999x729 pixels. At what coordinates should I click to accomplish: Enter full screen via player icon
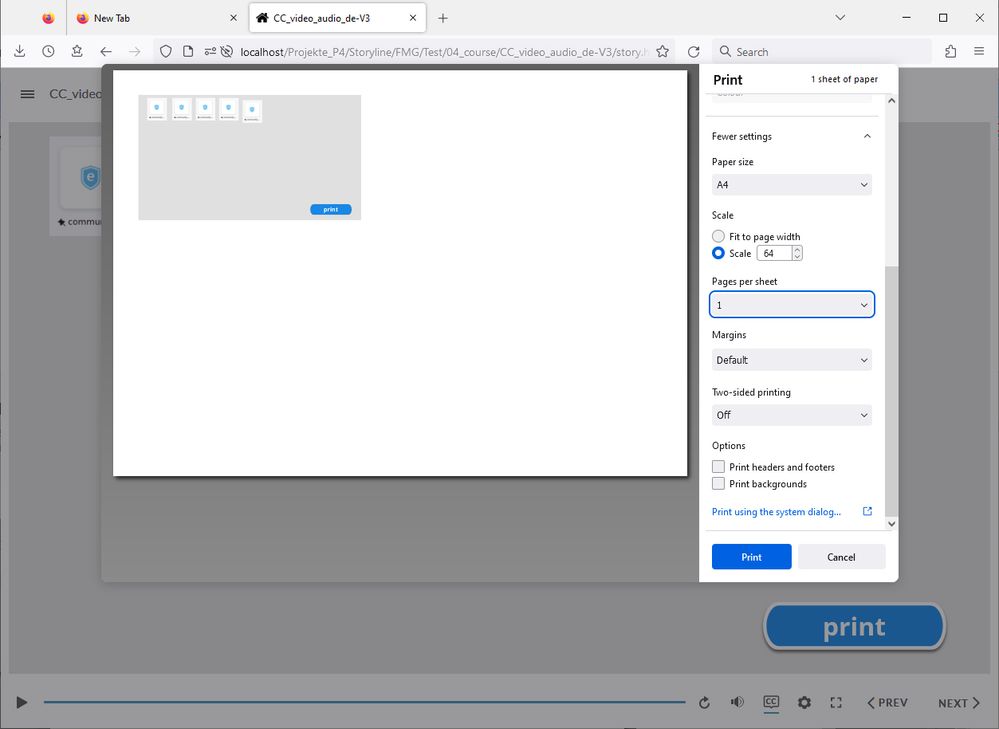(x=837, y=703)
